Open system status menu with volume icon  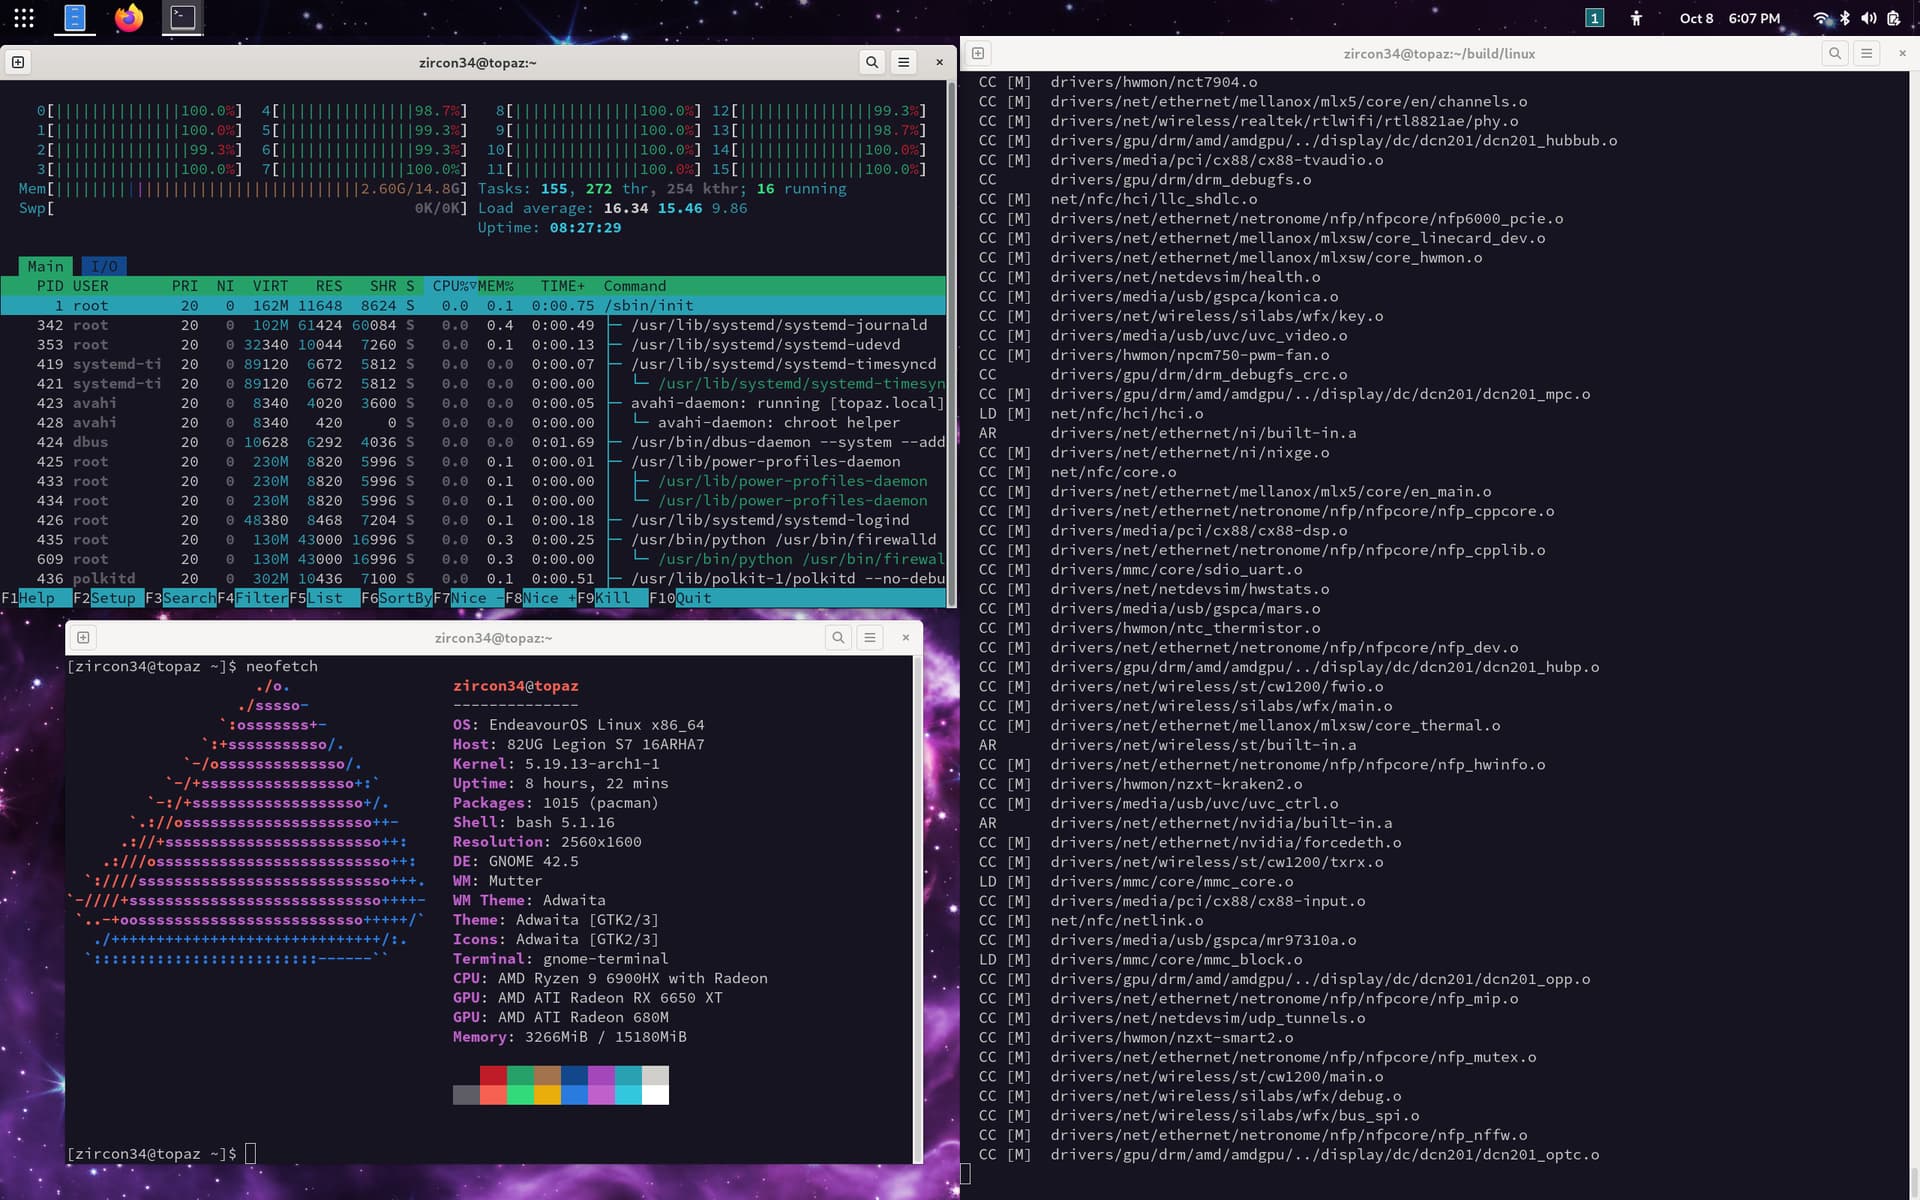click(1868, 18)
